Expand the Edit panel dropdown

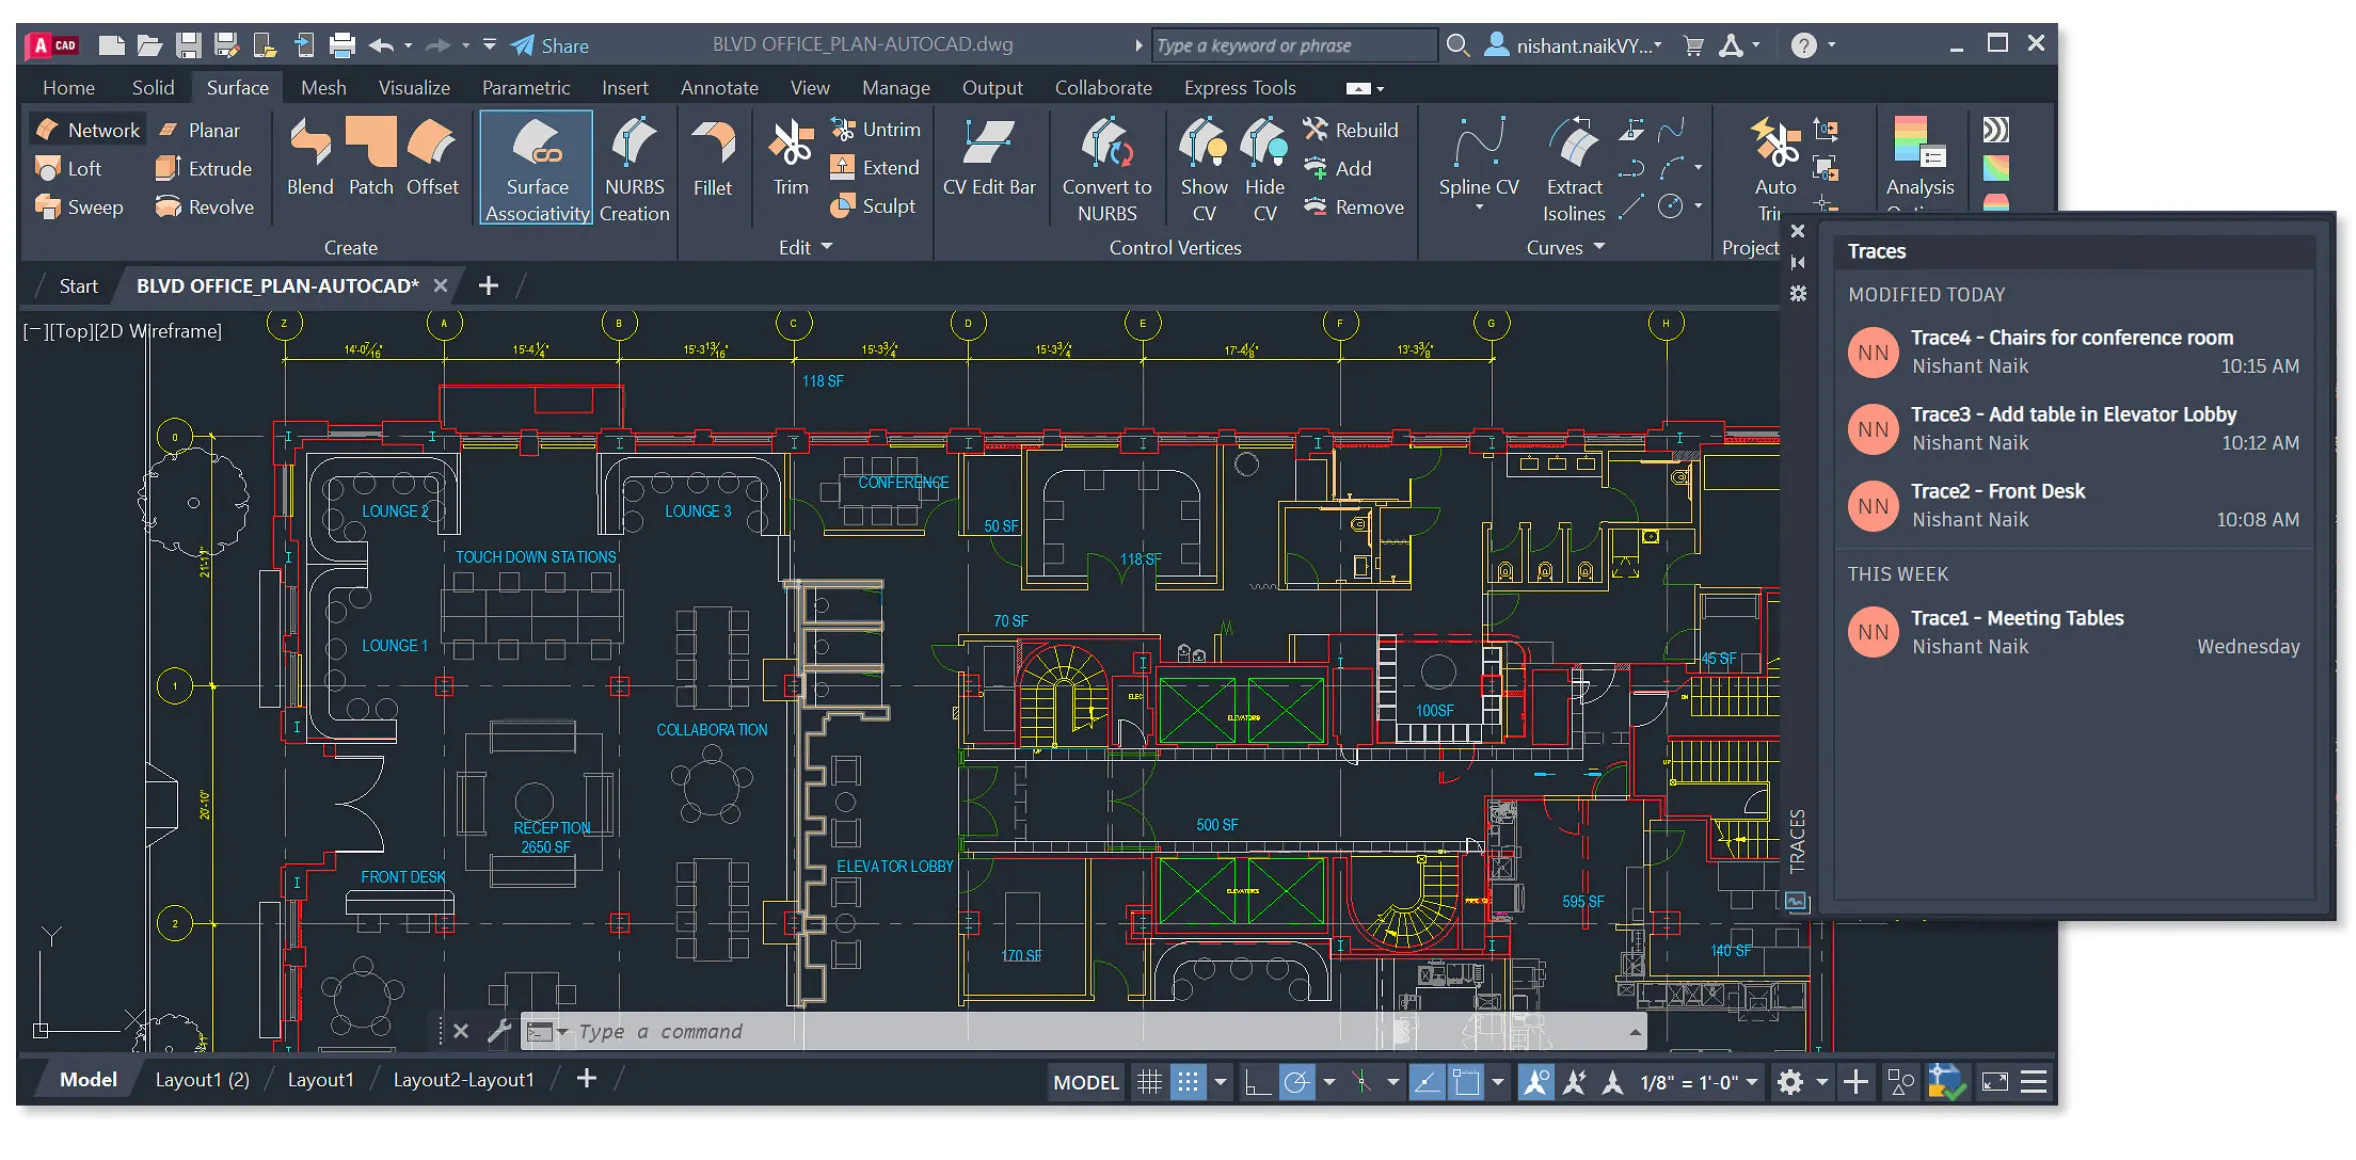(825, 246)
